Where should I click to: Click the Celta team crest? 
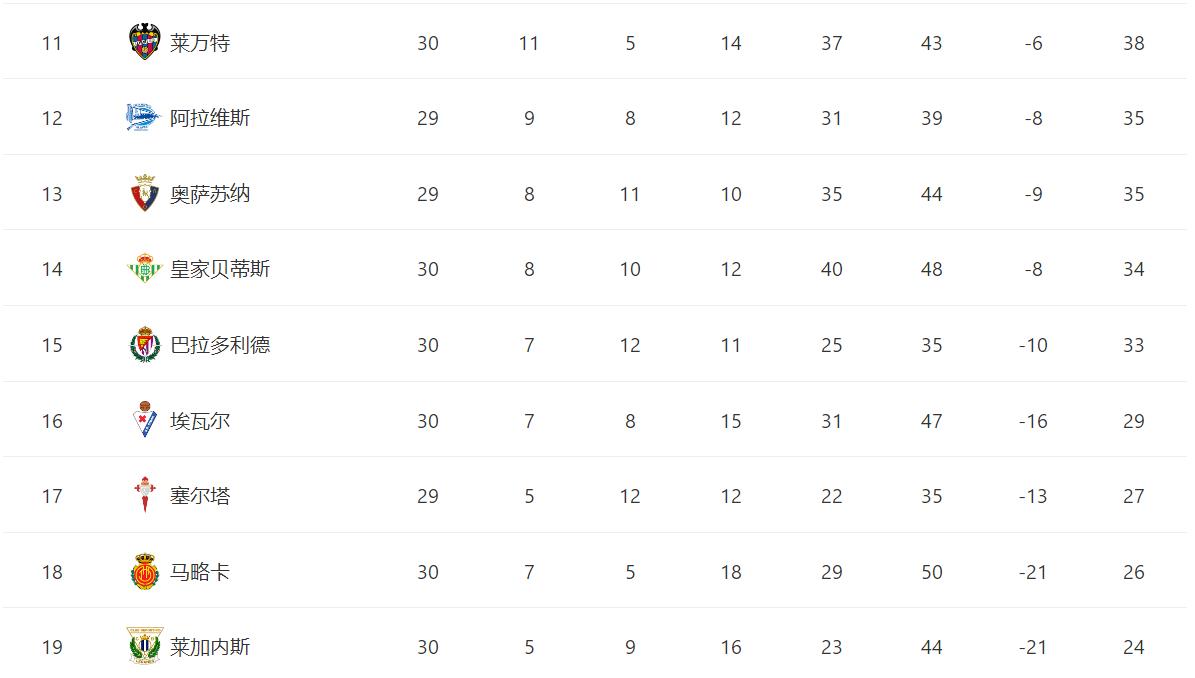pos(145,496)
